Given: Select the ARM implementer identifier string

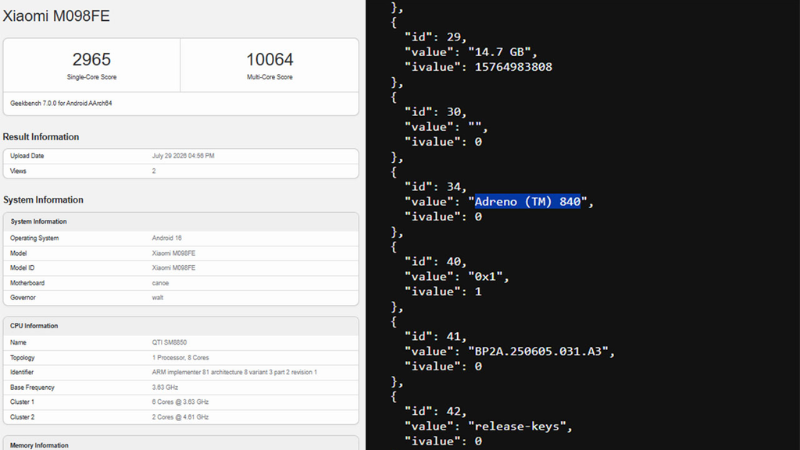Looking at the screenshot, I should (234, 372).
